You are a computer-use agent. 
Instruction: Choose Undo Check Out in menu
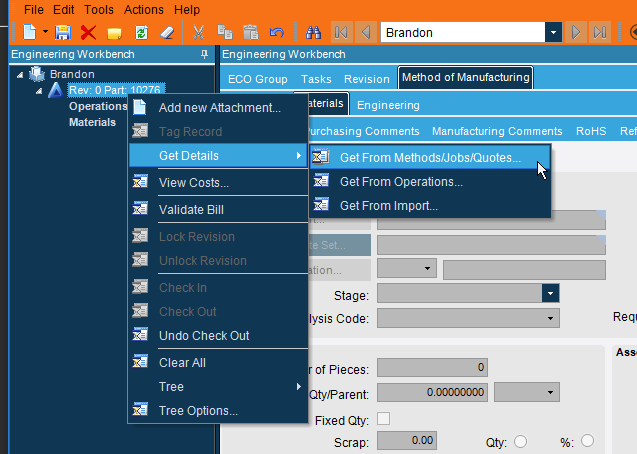[x=218, y=335]
